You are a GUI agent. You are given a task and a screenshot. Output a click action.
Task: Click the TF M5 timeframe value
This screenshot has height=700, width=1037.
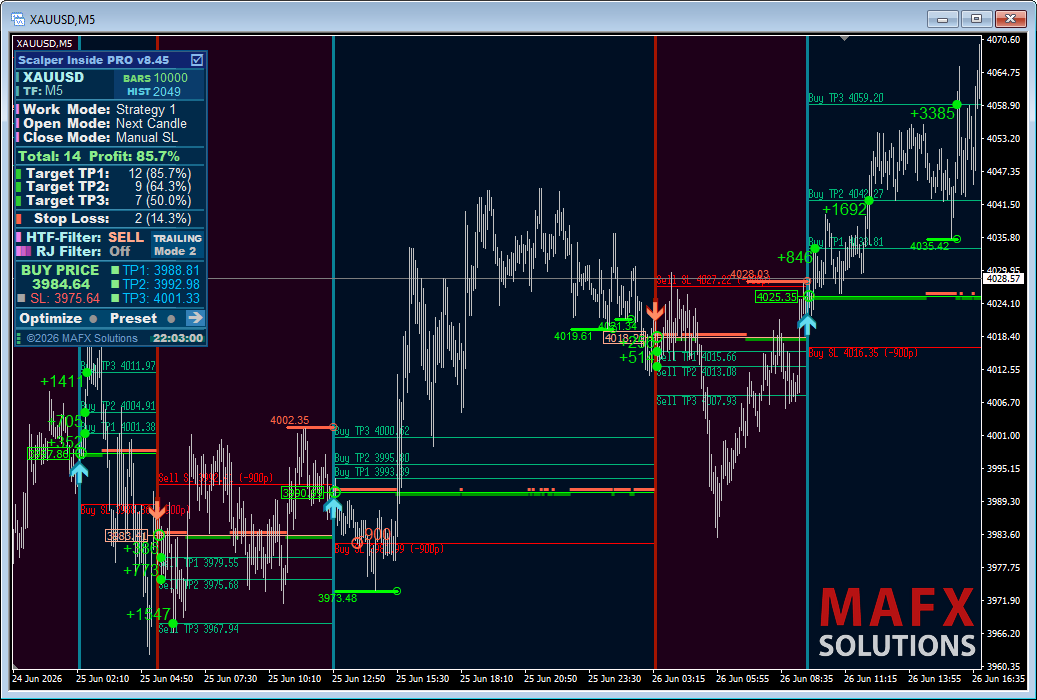54,91
